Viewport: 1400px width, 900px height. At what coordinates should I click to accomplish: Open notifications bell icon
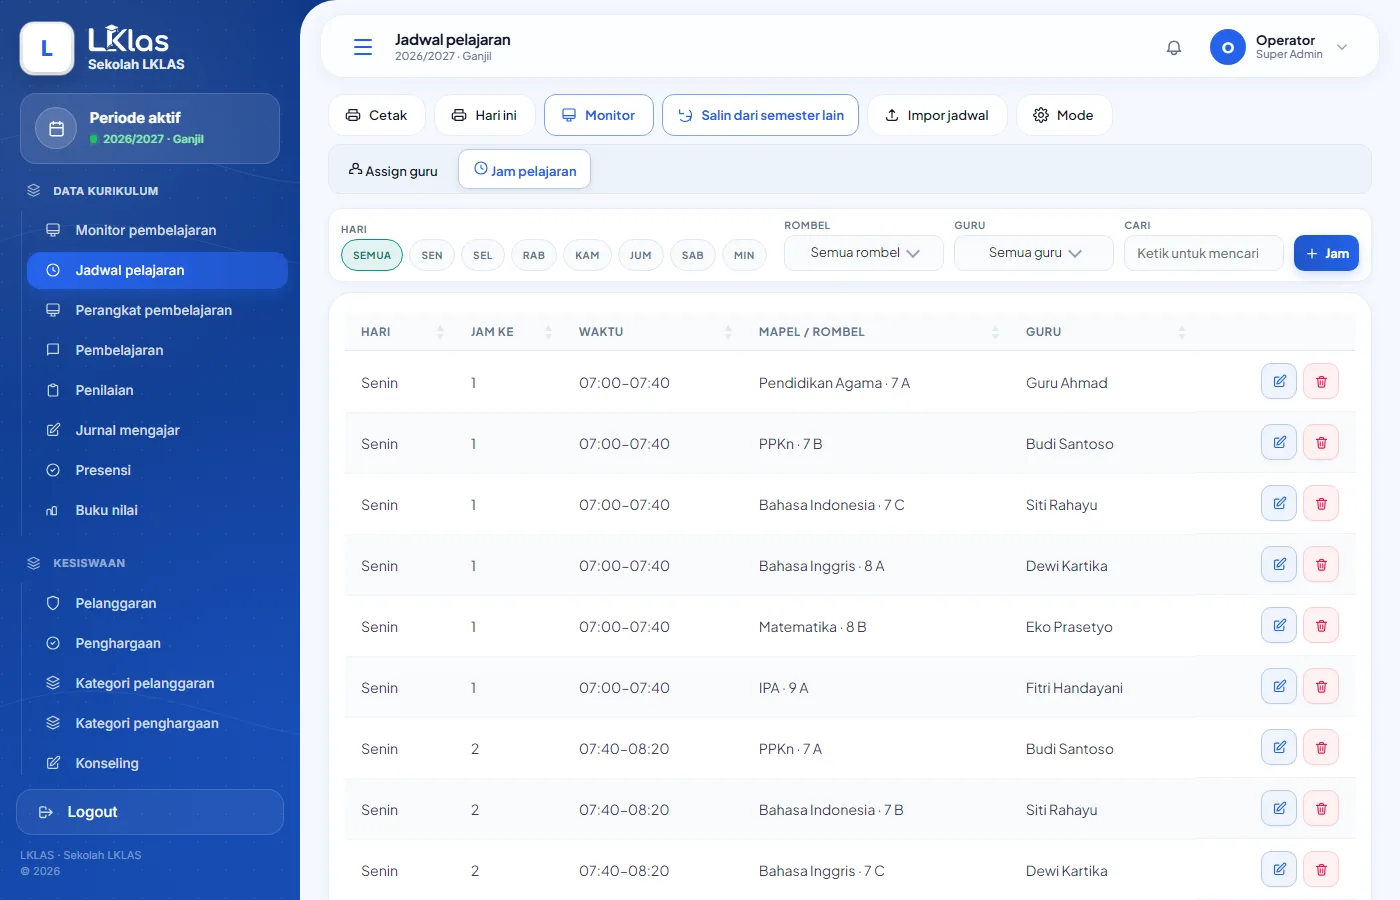1174,47
